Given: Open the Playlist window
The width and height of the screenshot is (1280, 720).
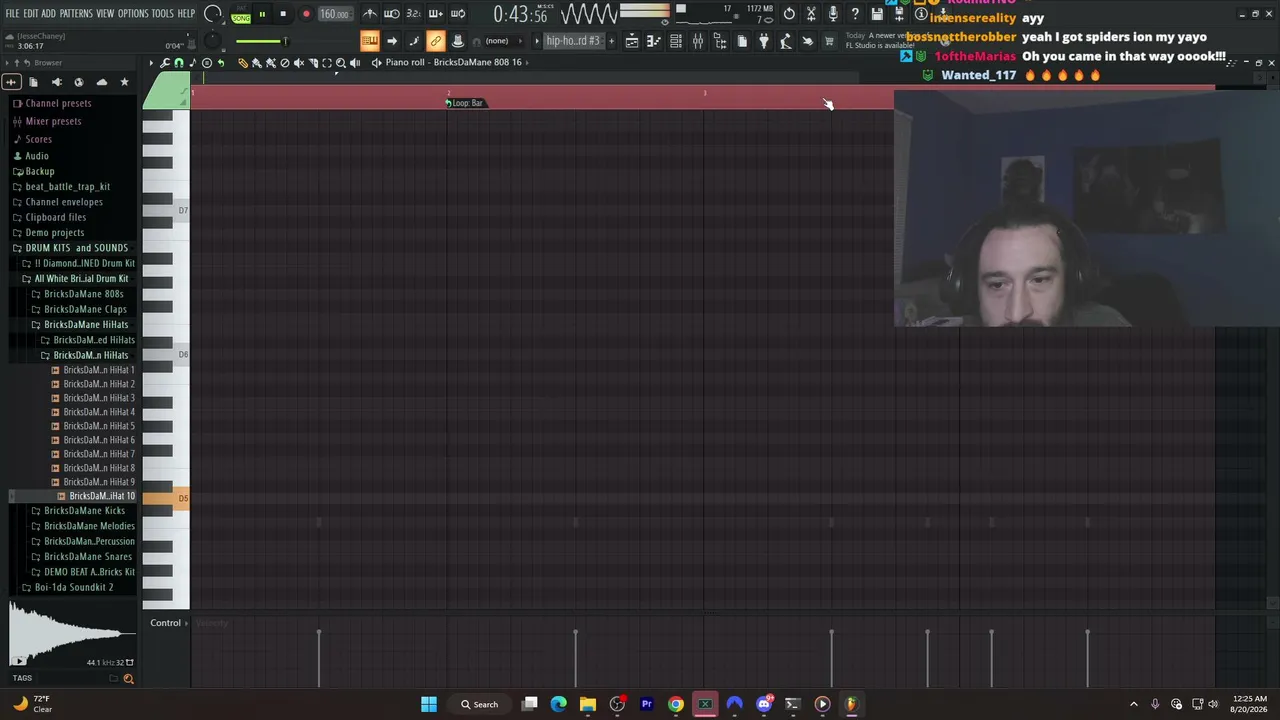Looking at the screenshot, I should (x=632, y=41).
